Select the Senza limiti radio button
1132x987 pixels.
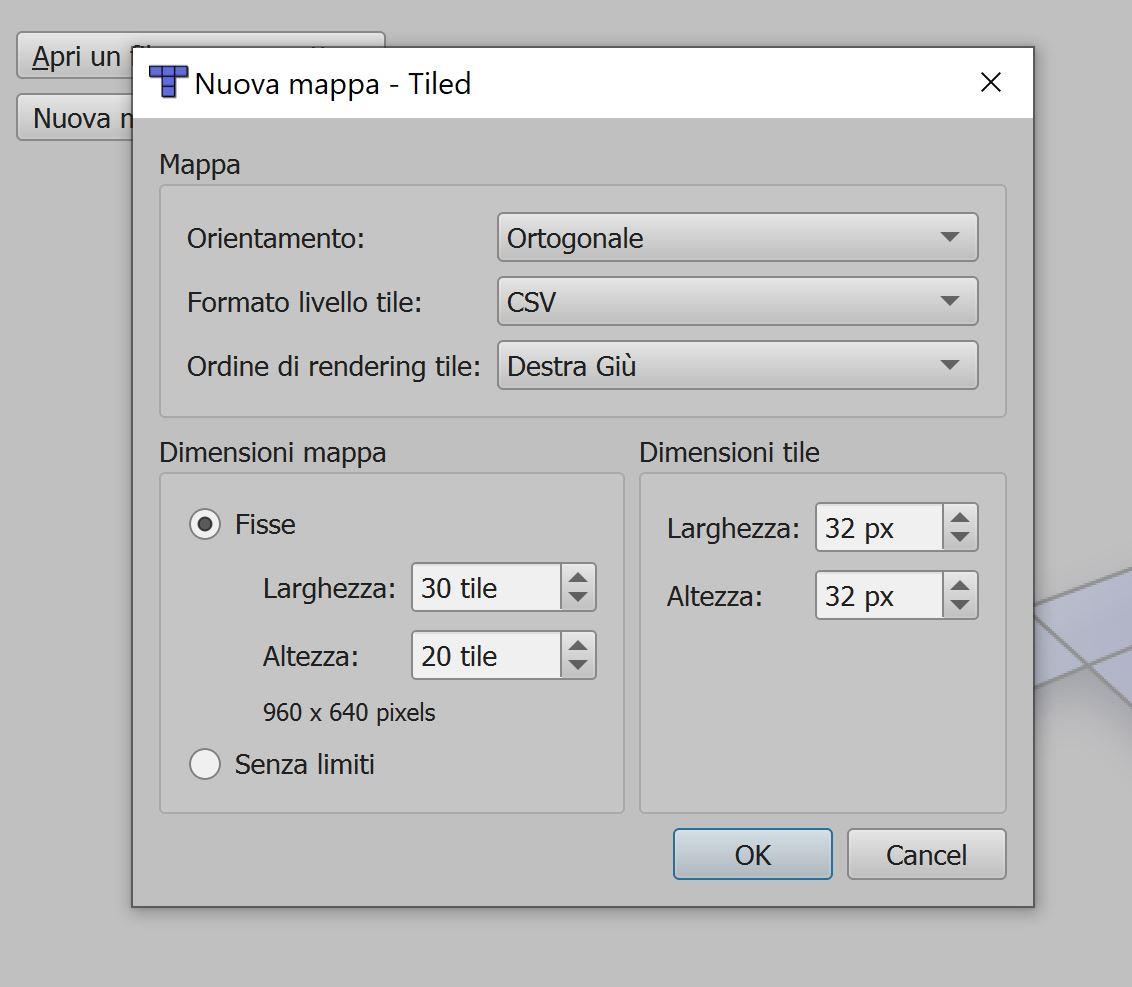pos(205,764)
